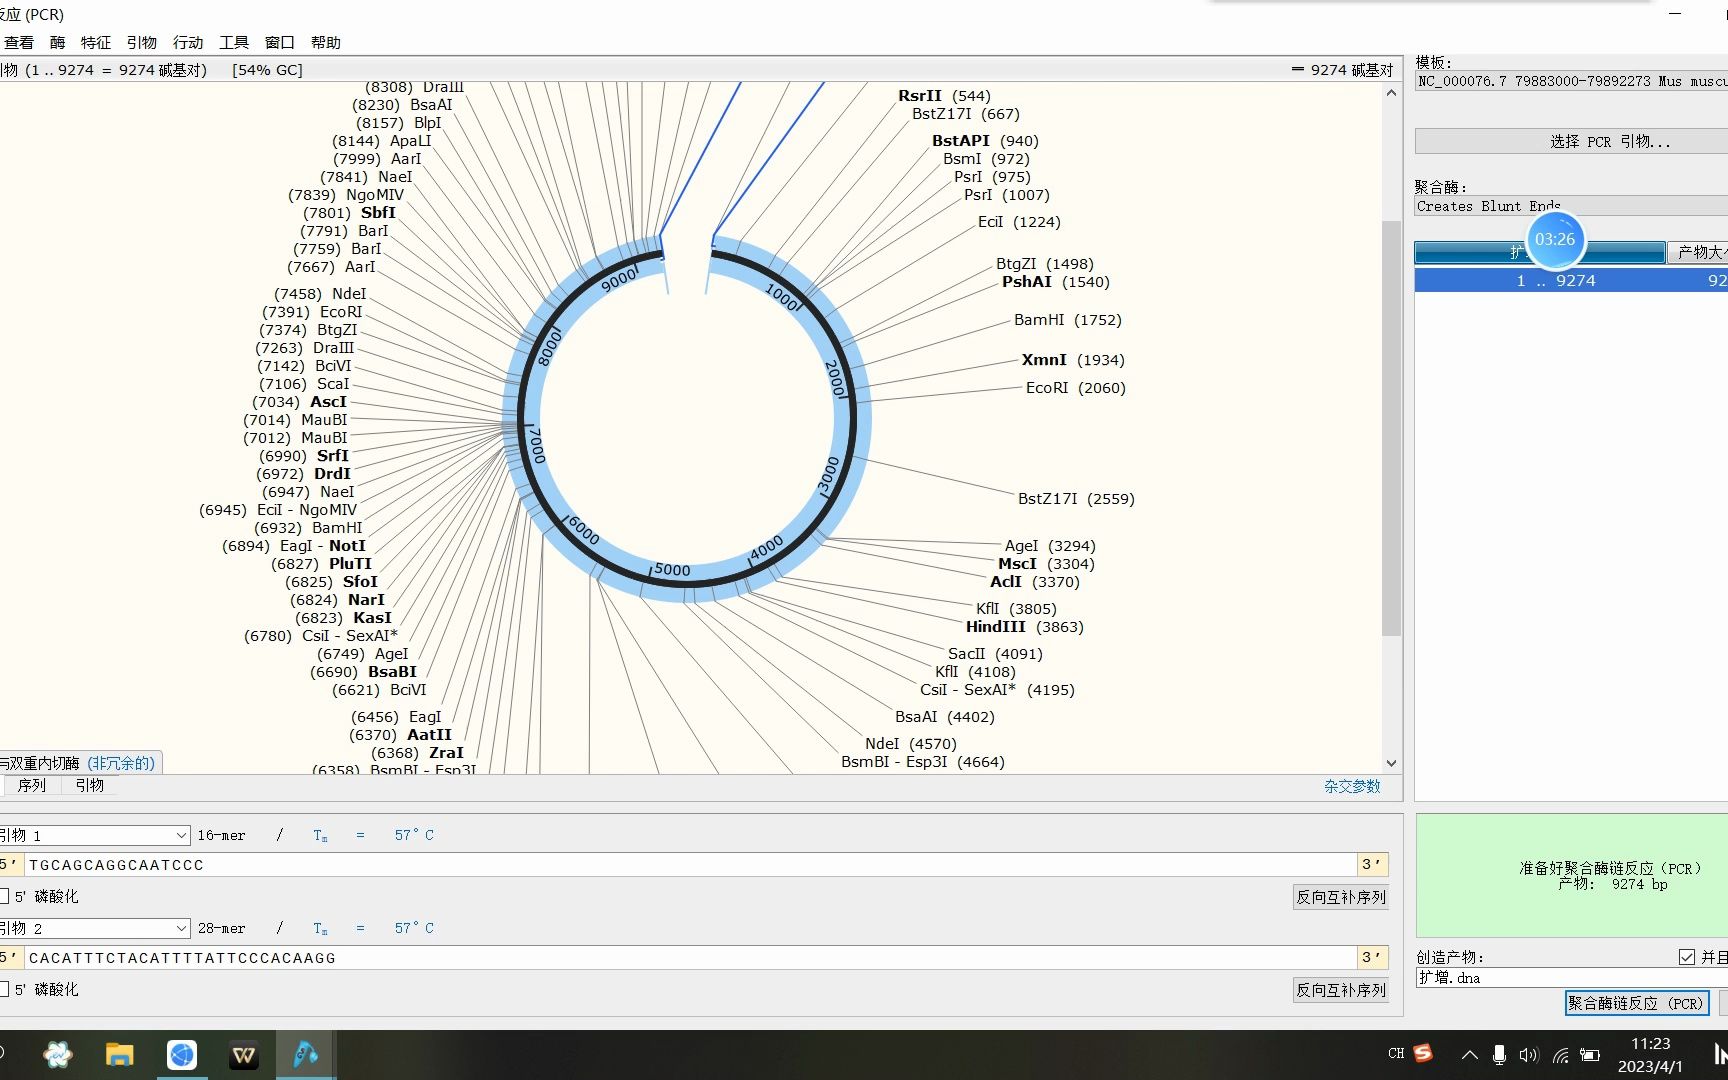Click the map scroll down arrow

pos(1391,763)
